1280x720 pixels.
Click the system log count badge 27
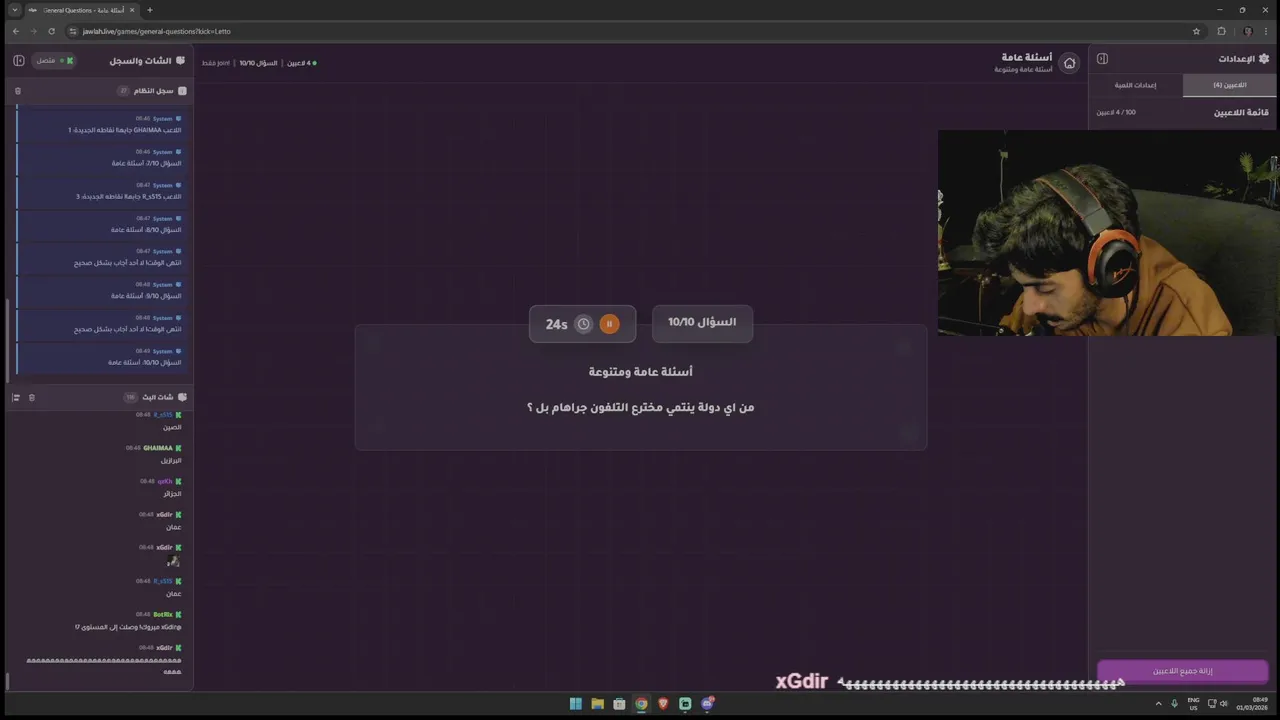coord(124,91)
